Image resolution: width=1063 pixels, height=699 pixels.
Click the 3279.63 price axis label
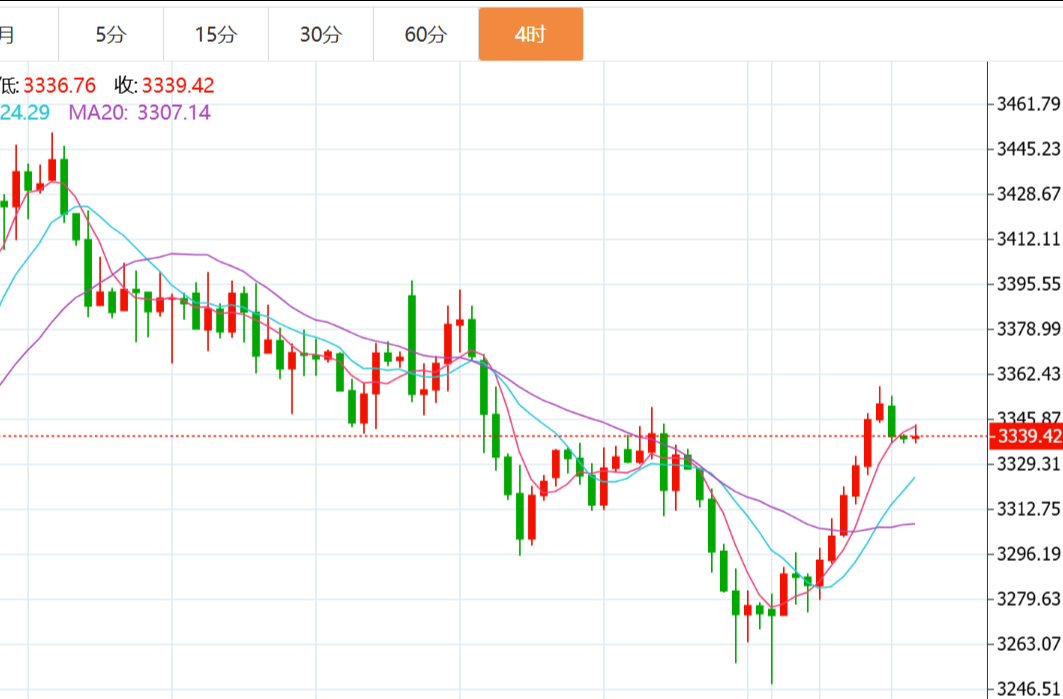[x=1028, y=599]
